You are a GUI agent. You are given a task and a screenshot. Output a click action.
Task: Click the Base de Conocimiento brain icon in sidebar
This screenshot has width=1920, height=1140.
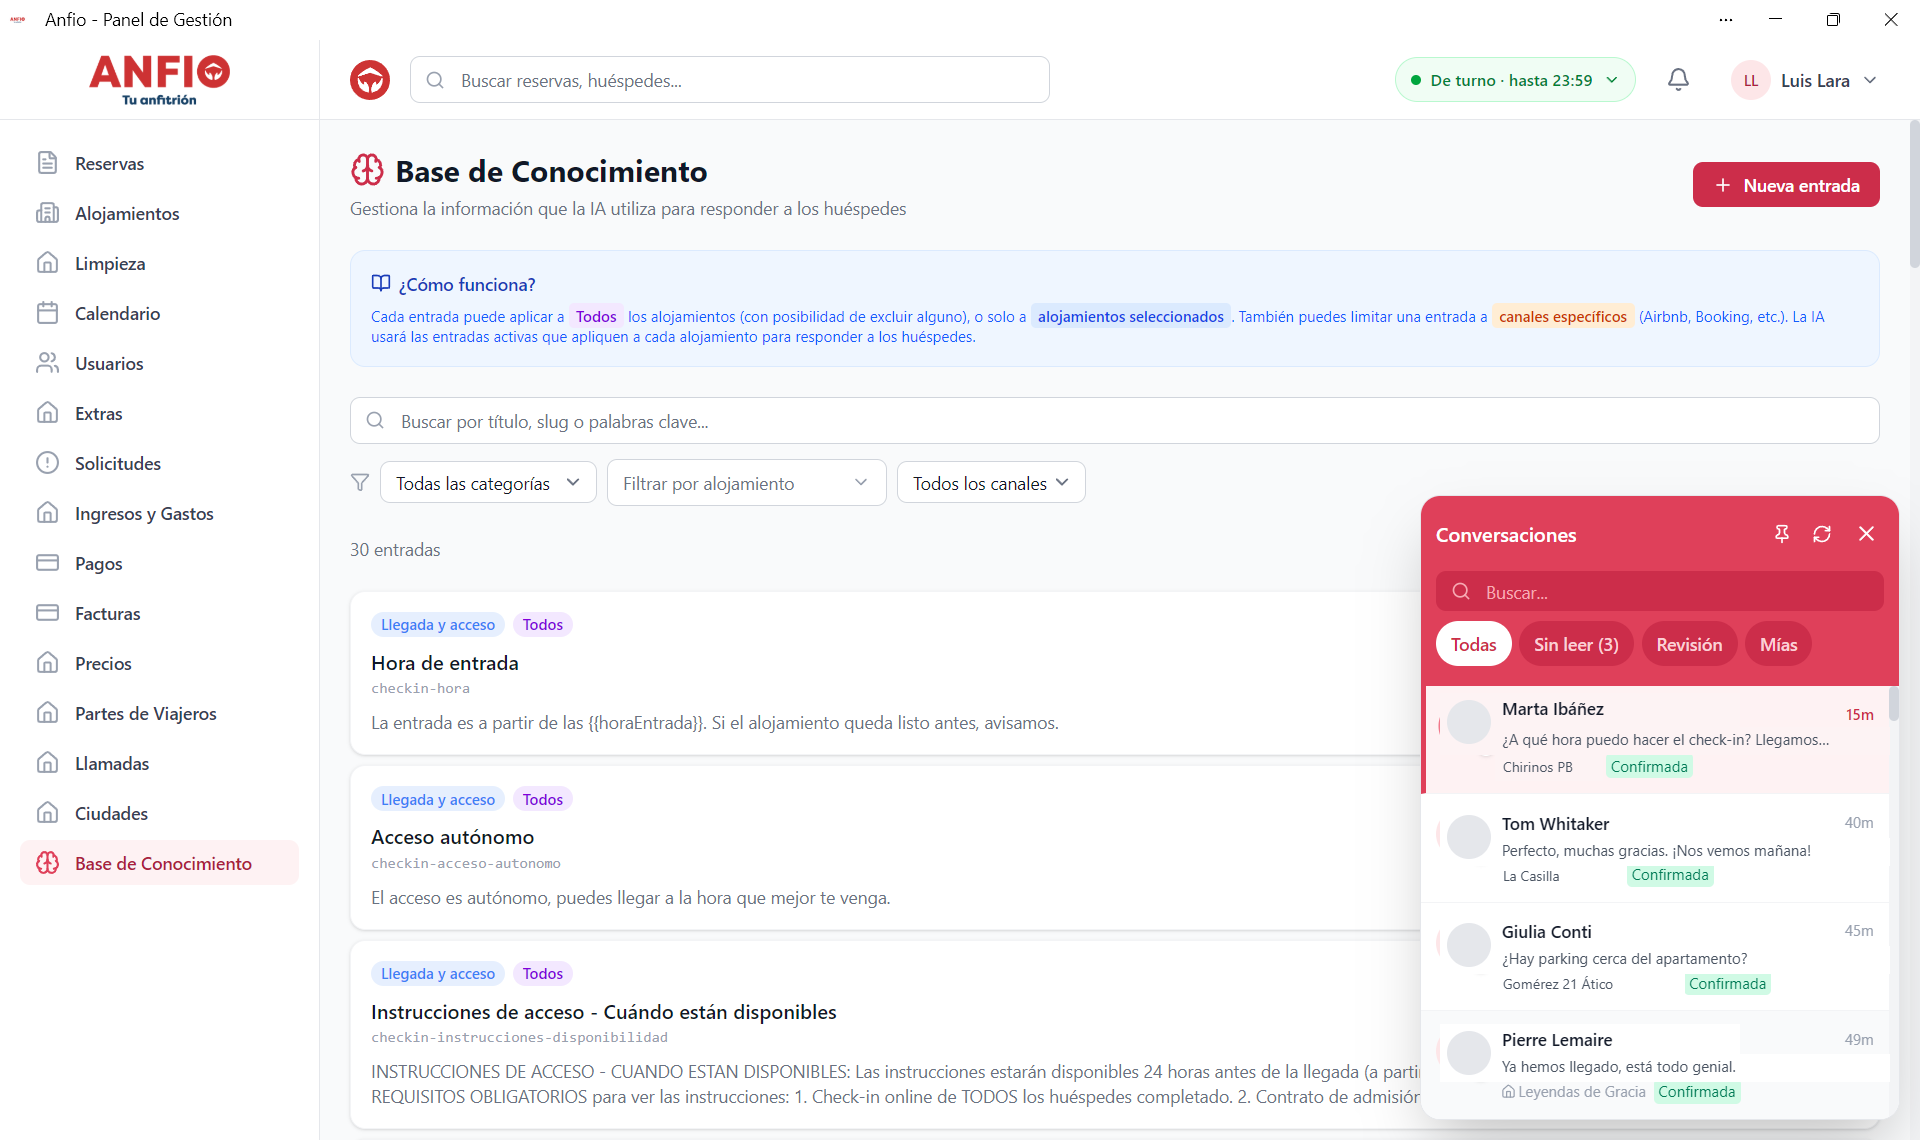point(47,863)
